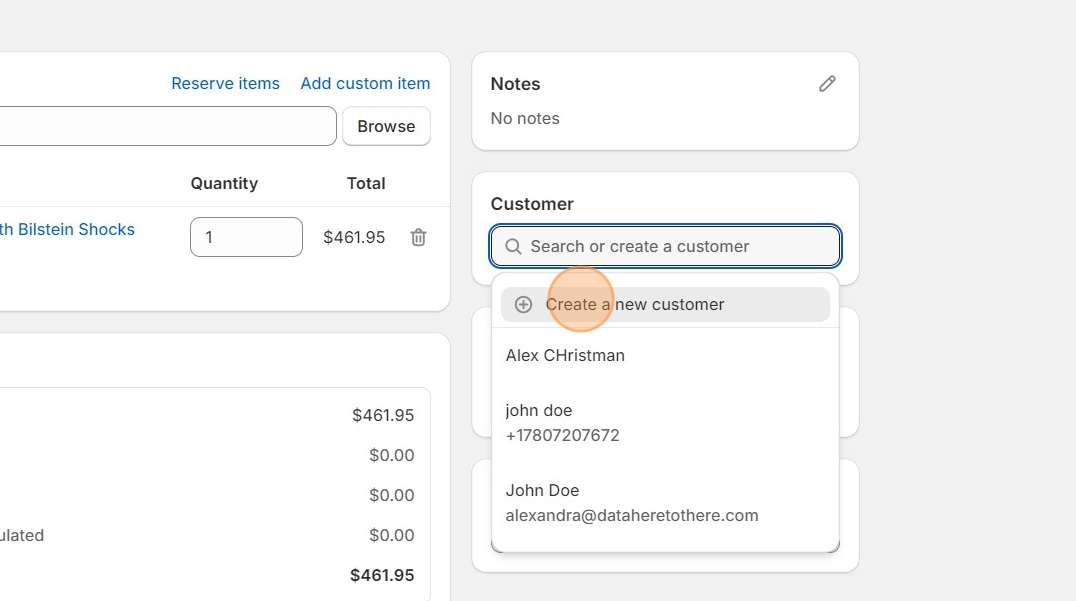Open the Bilstein Shocks product link
The width and height of the screenshot is (1076, 601).
tap(66, 229)
